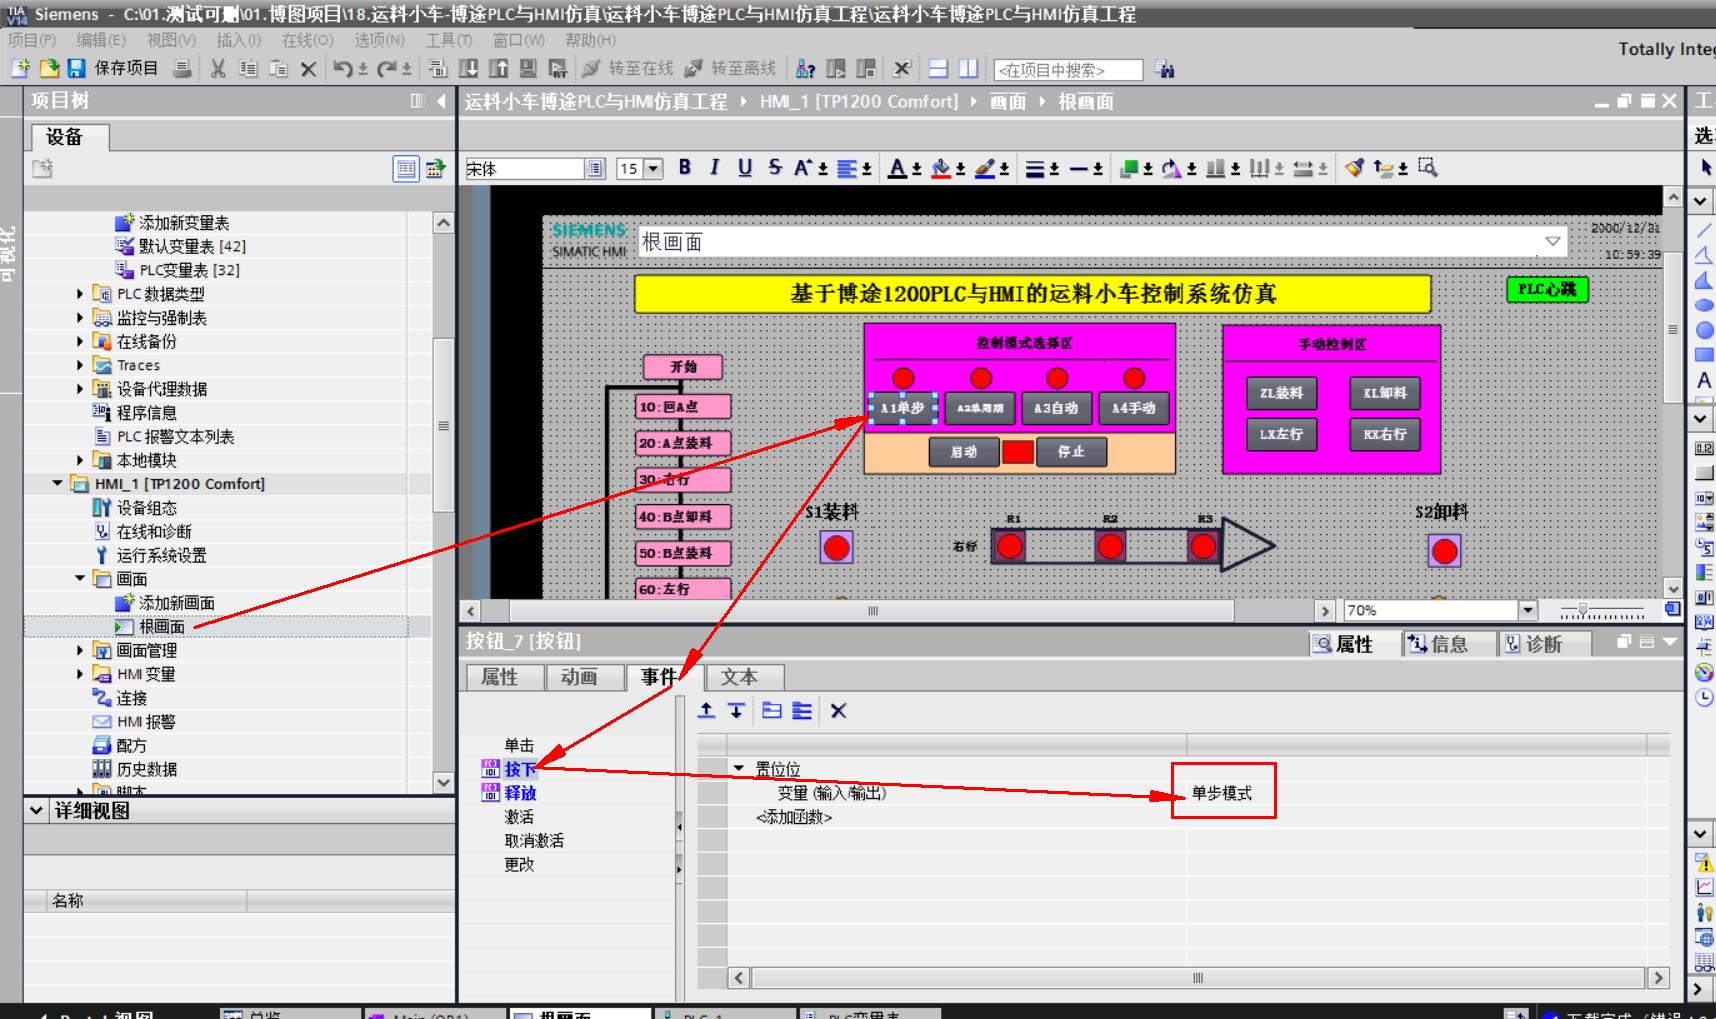
Task: Open 编辑(E) menu
Action: point(101,40)
